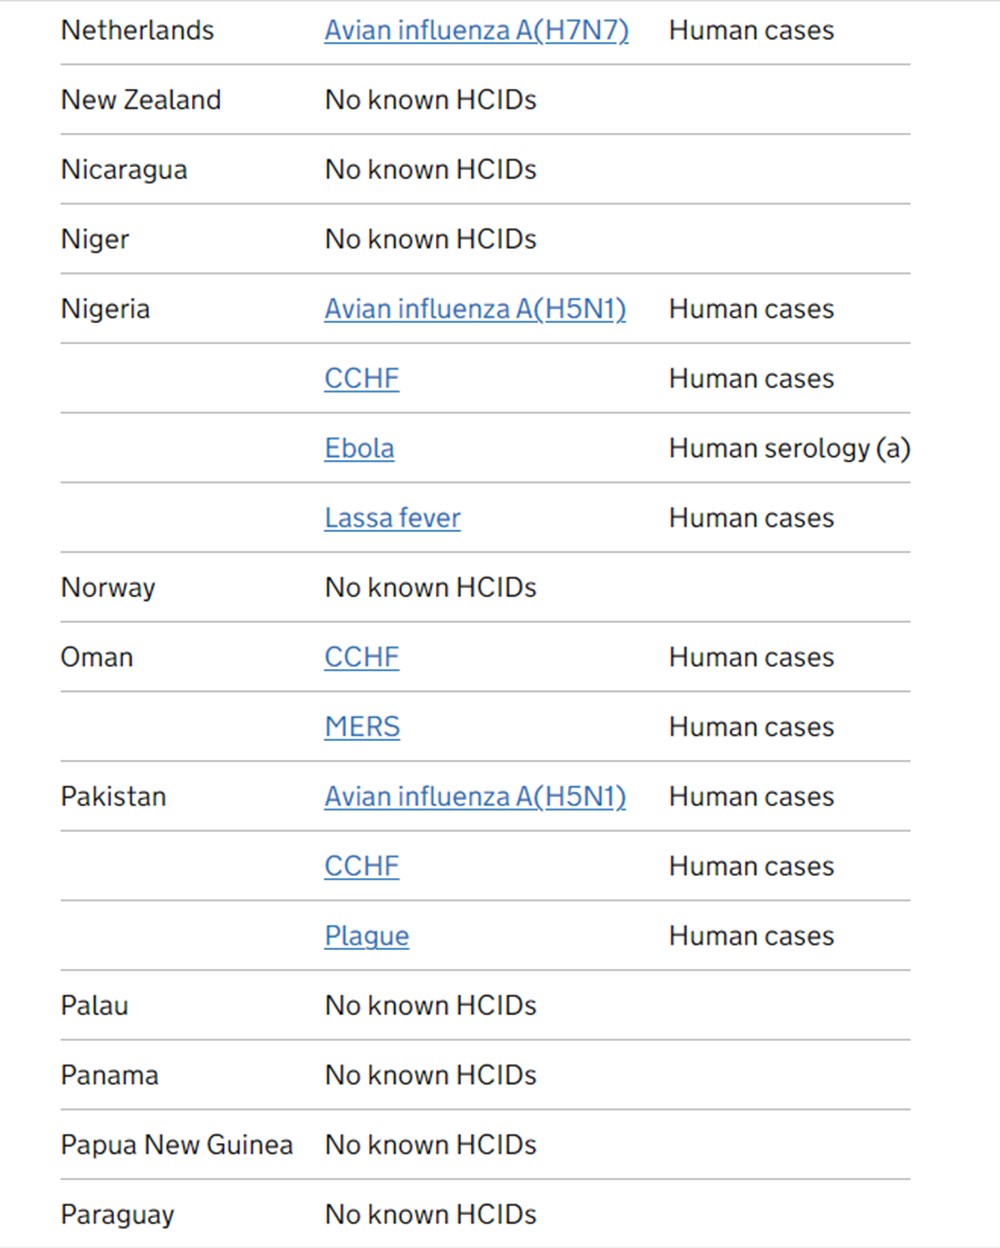This screenshot has width=1000, height=1248.
Task: Select the New Zealand country cell
Action: [141, 100]
